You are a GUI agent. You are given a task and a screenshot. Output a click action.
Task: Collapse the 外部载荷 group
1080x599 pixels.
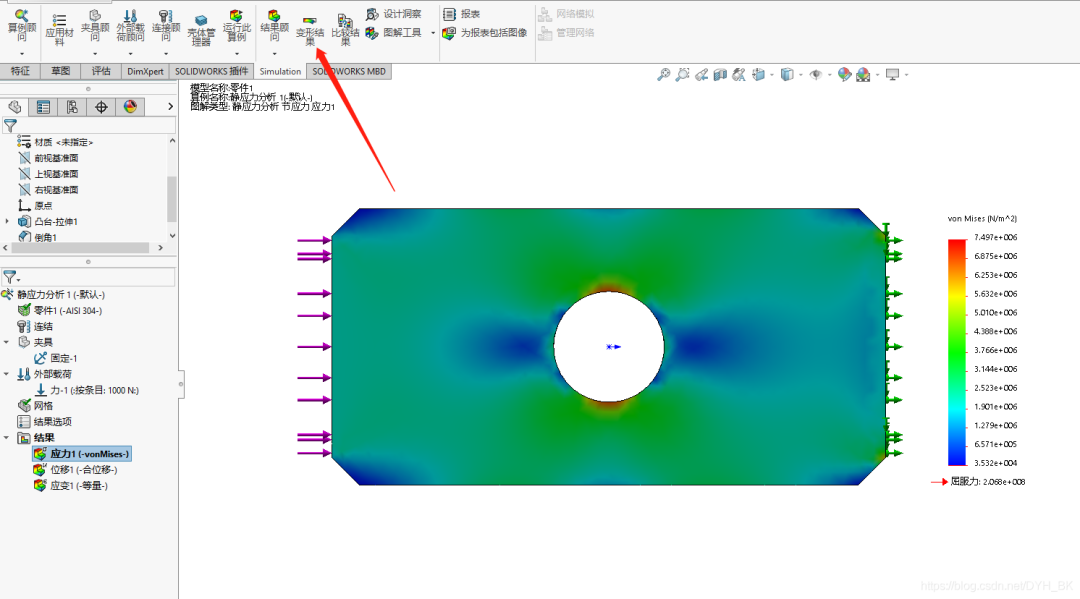coord(7,374)
